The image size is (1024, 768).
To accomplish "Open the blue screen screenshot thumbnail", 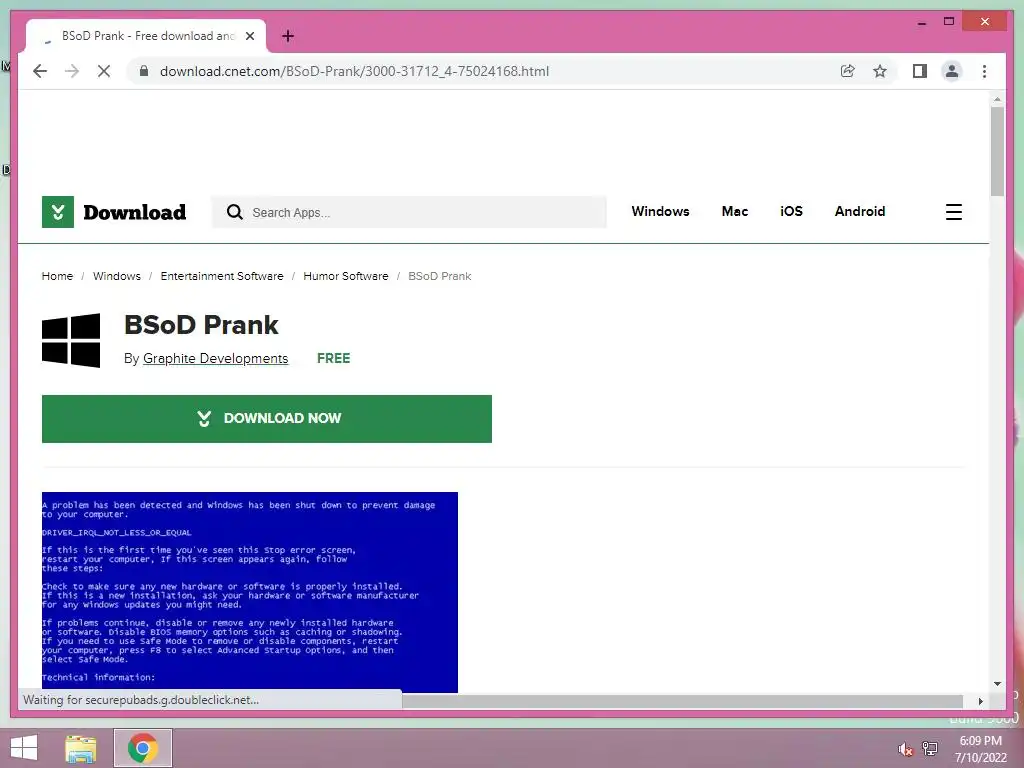I will pyautogui.click(x=249, y=592).
